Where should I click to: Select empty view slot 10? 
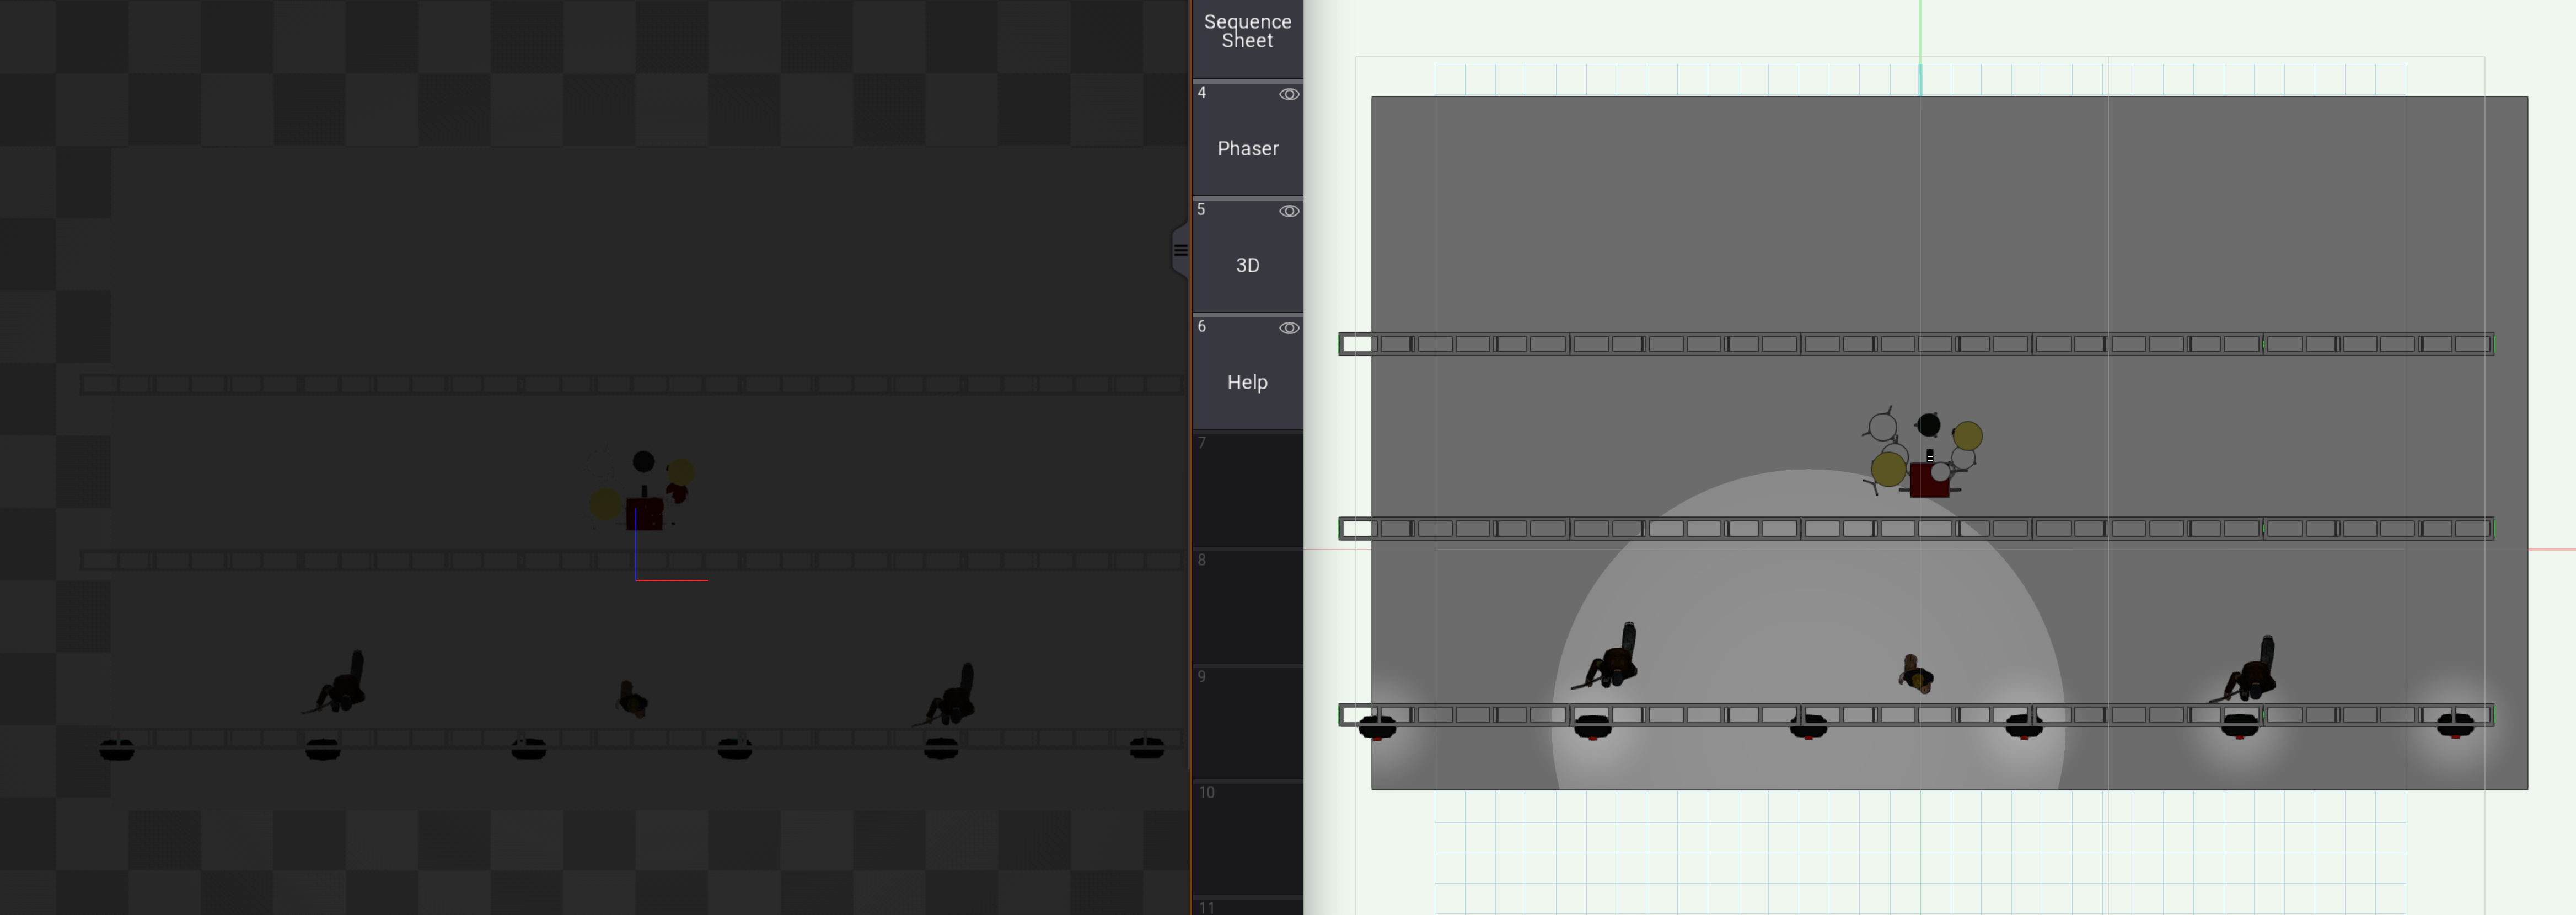1247,838
